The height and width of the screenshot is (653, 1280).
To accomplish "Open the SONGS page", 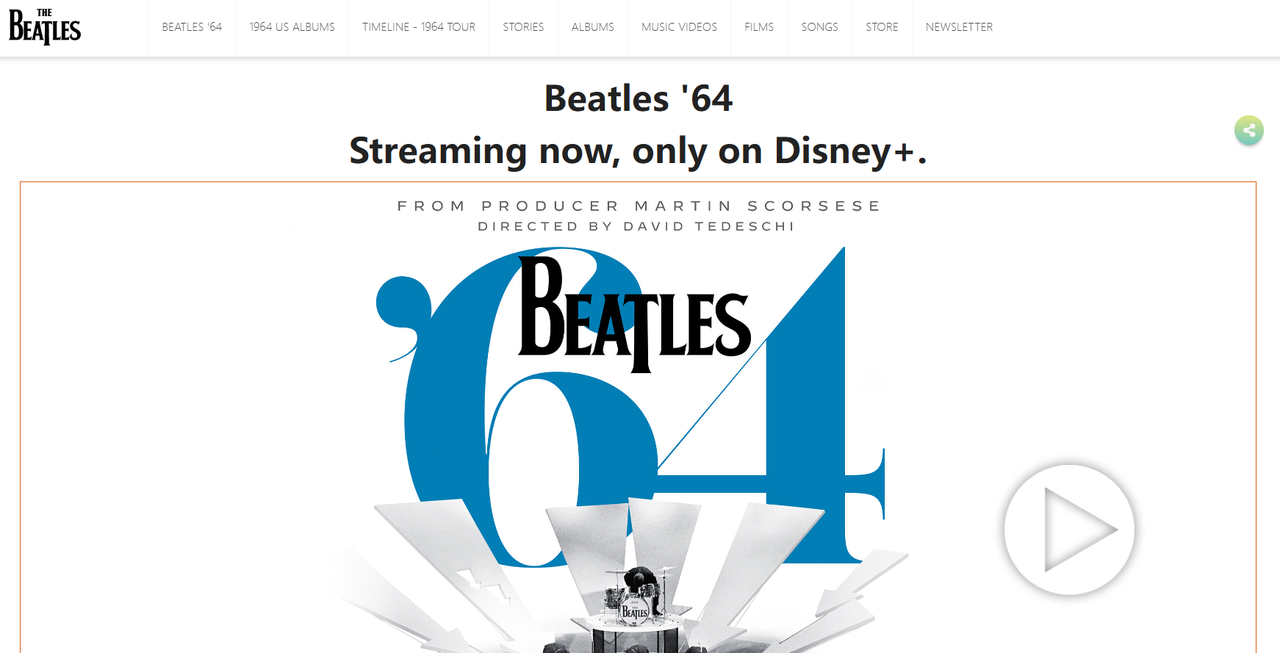I will pos(820,27).
